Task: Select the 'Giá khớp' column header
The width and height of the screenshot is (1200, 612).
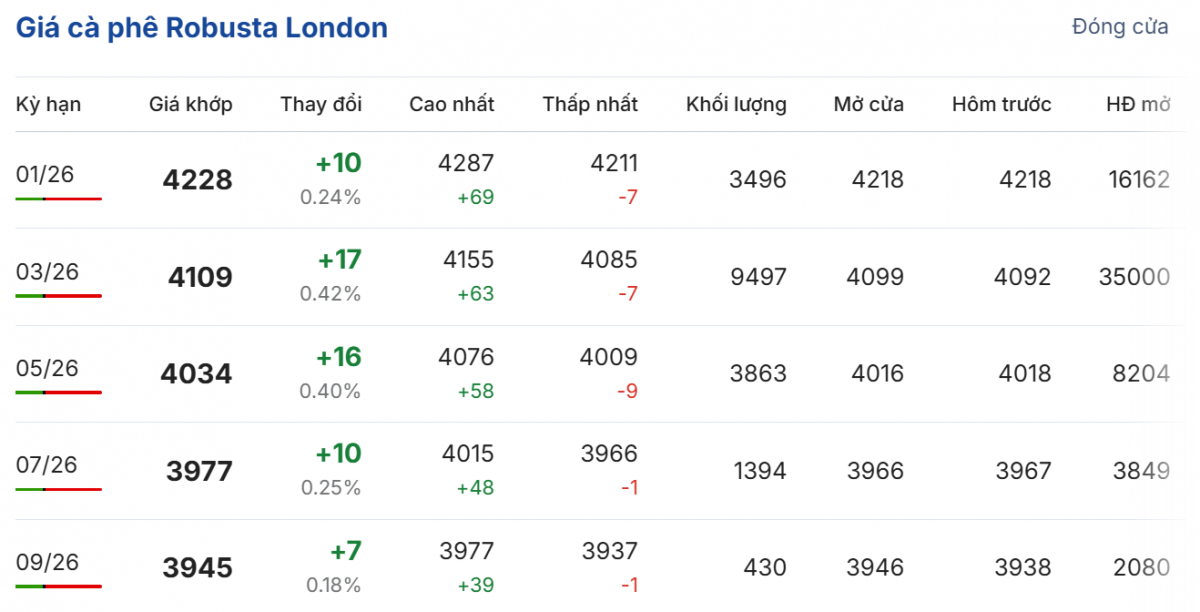Action: tap(190, 104)
